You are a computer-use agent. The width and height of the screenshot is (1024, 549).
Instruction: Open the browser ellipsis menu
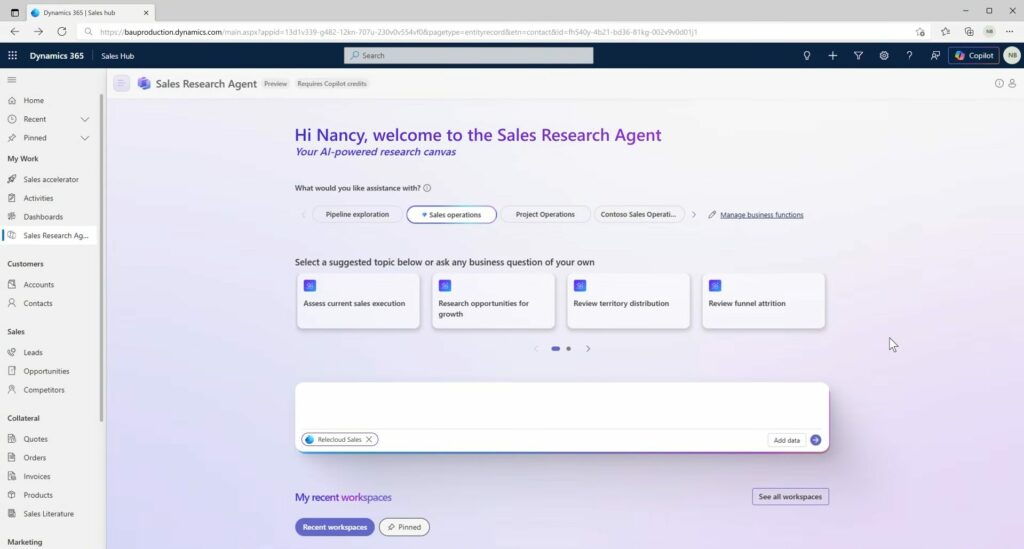pyautogui.click(x=1010, y=31)
